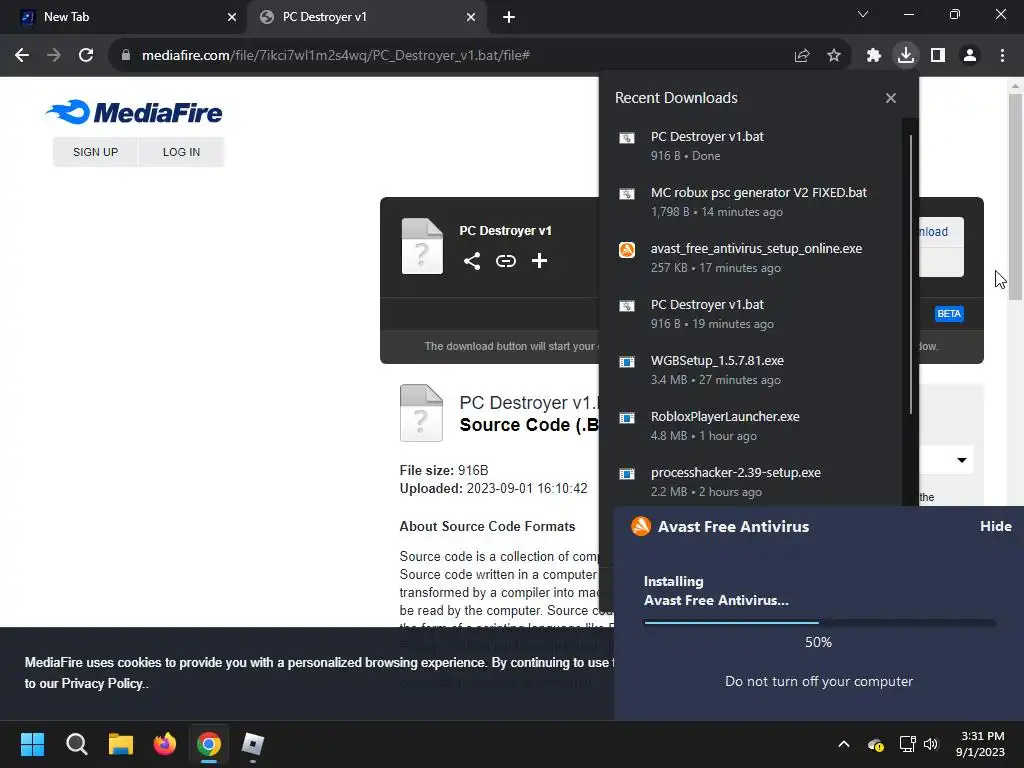1024x768 pixels.
Task: Toggle the Chrome downloads toolbar icon
Action: click(905, 56)
